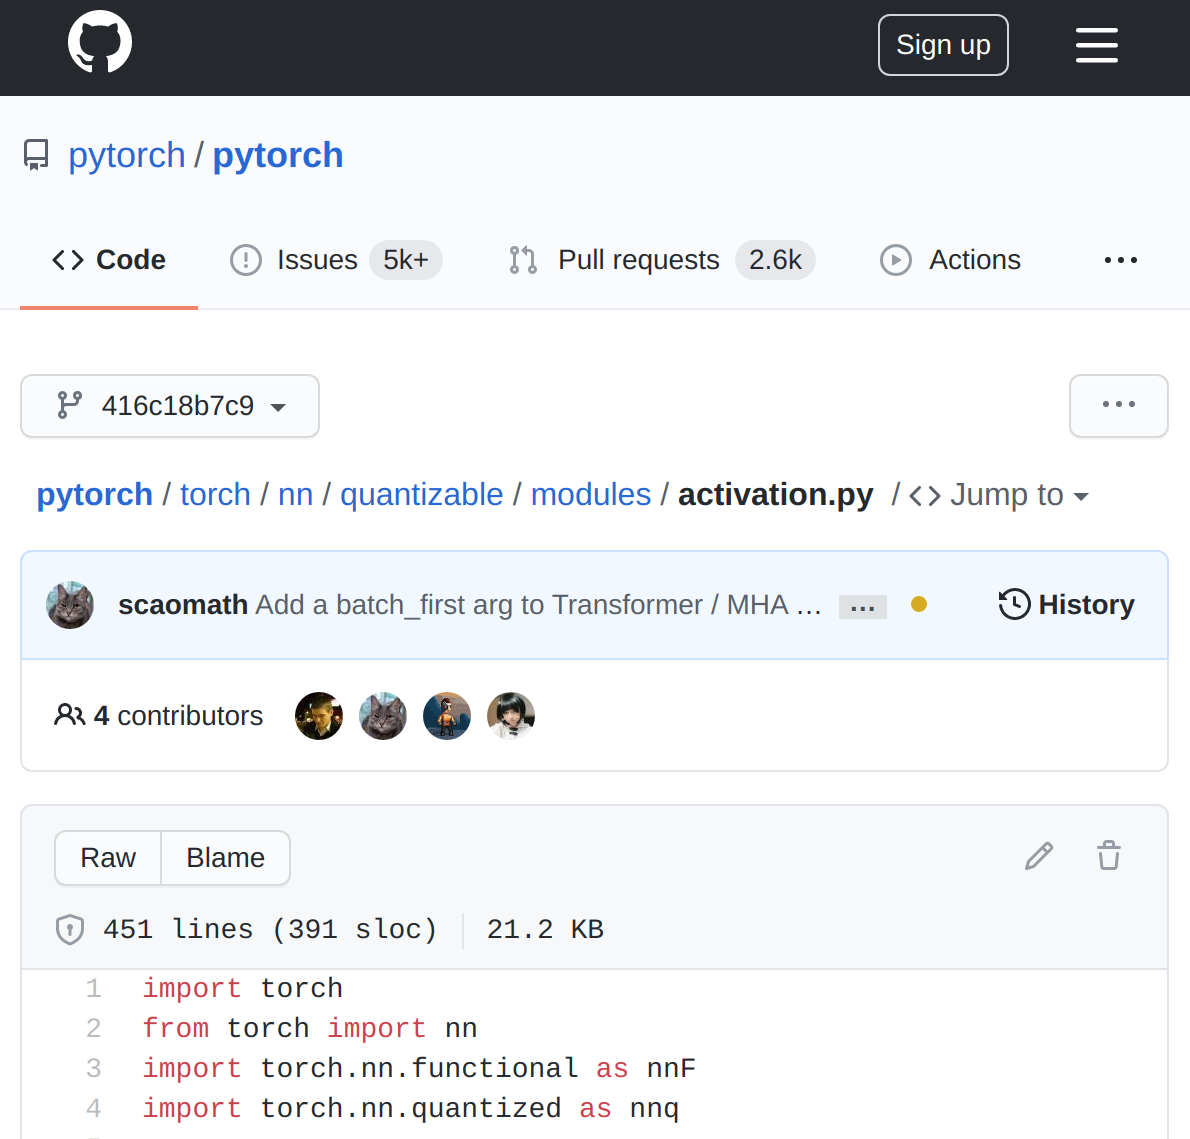Screen dimensions: 1190x1139
Task: Click the '451 lines (391 sloc)' text
Action: [x=270, y=930]
